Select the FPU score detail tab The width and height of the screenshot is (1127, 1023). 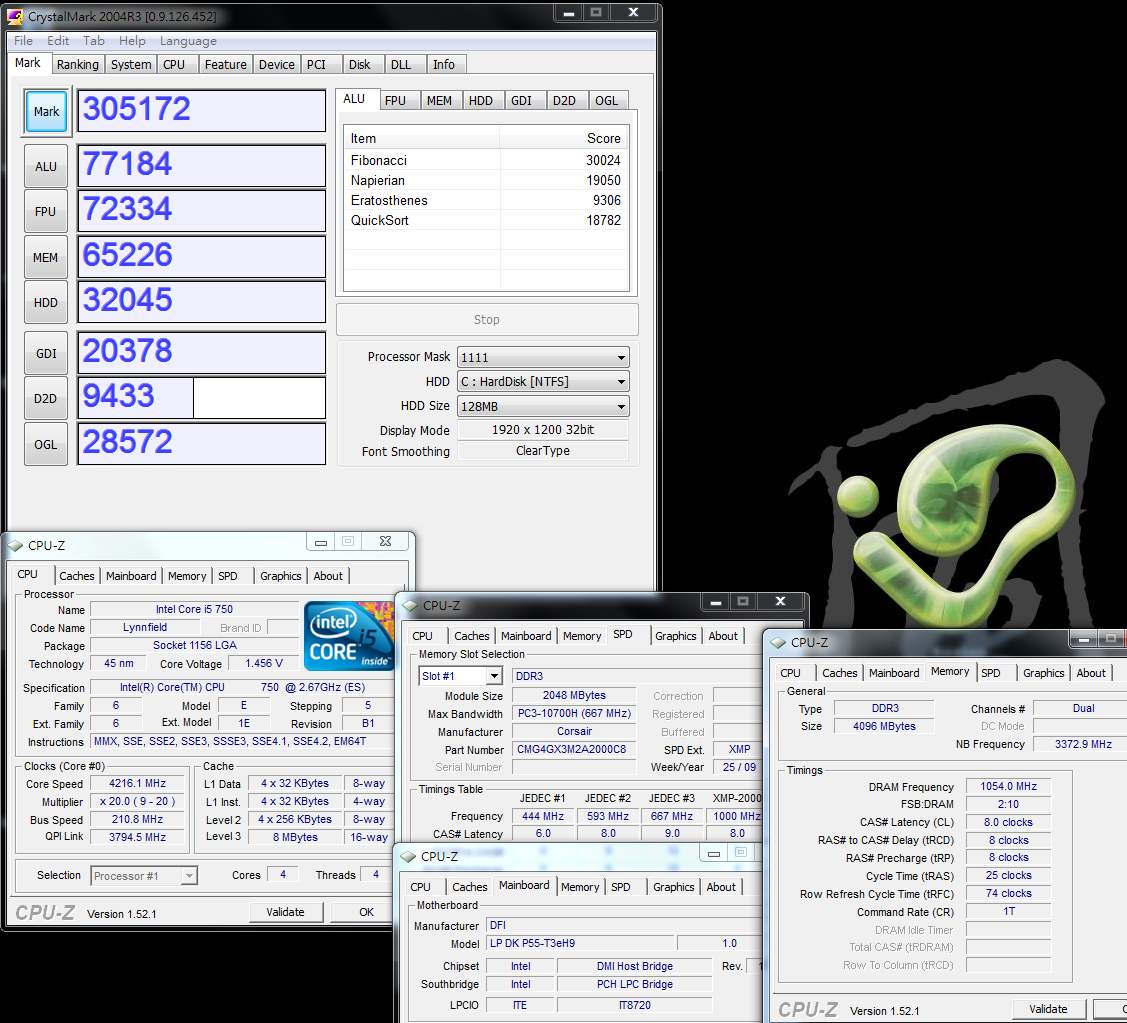[x=395, y=101]
